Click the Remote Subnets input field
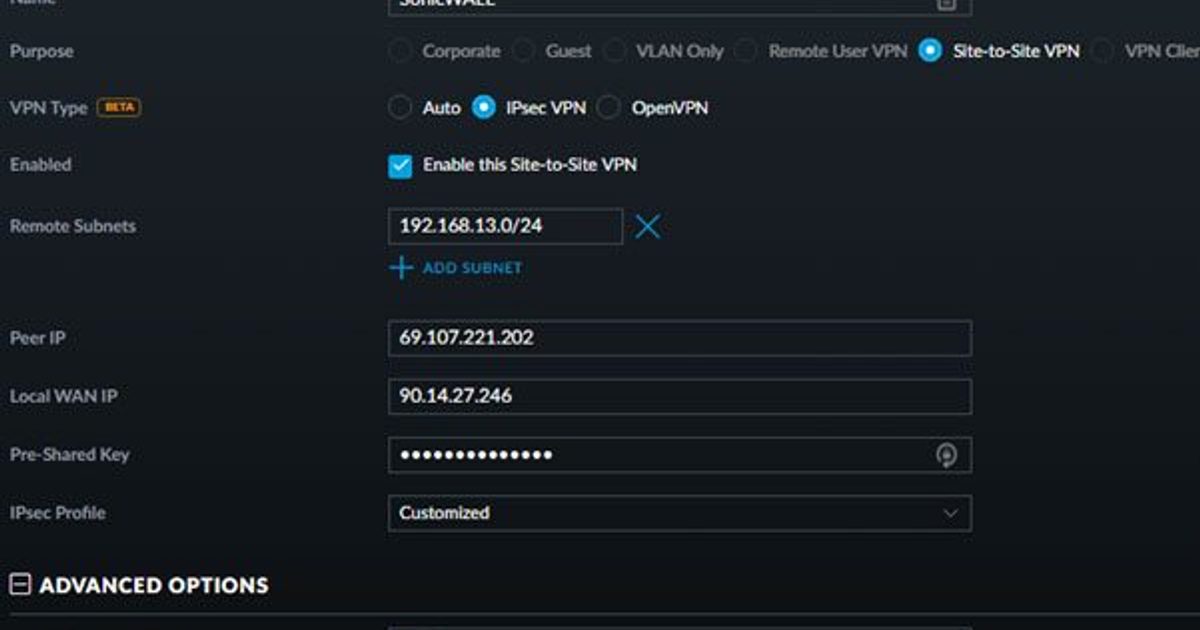1200x630 pixels. pyautogui.click(x=505, y=227)
